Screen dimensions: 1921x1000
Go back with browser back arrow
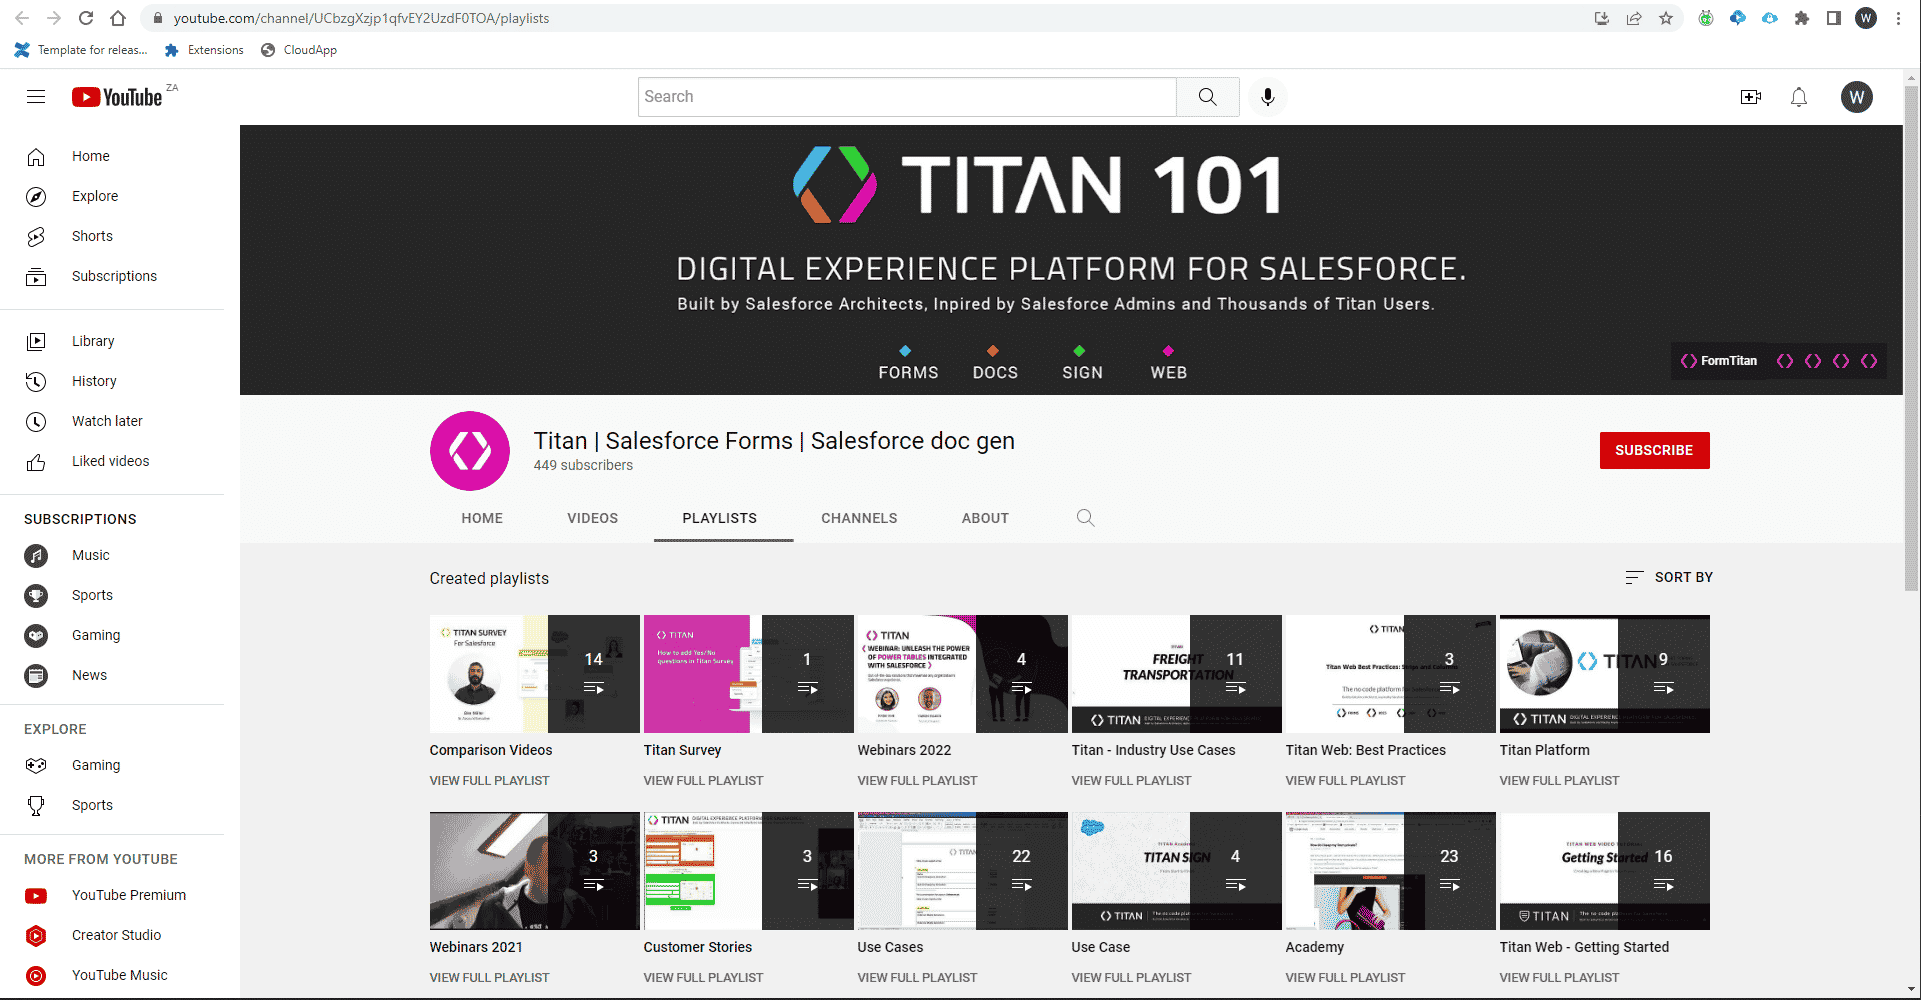(22, 18)
